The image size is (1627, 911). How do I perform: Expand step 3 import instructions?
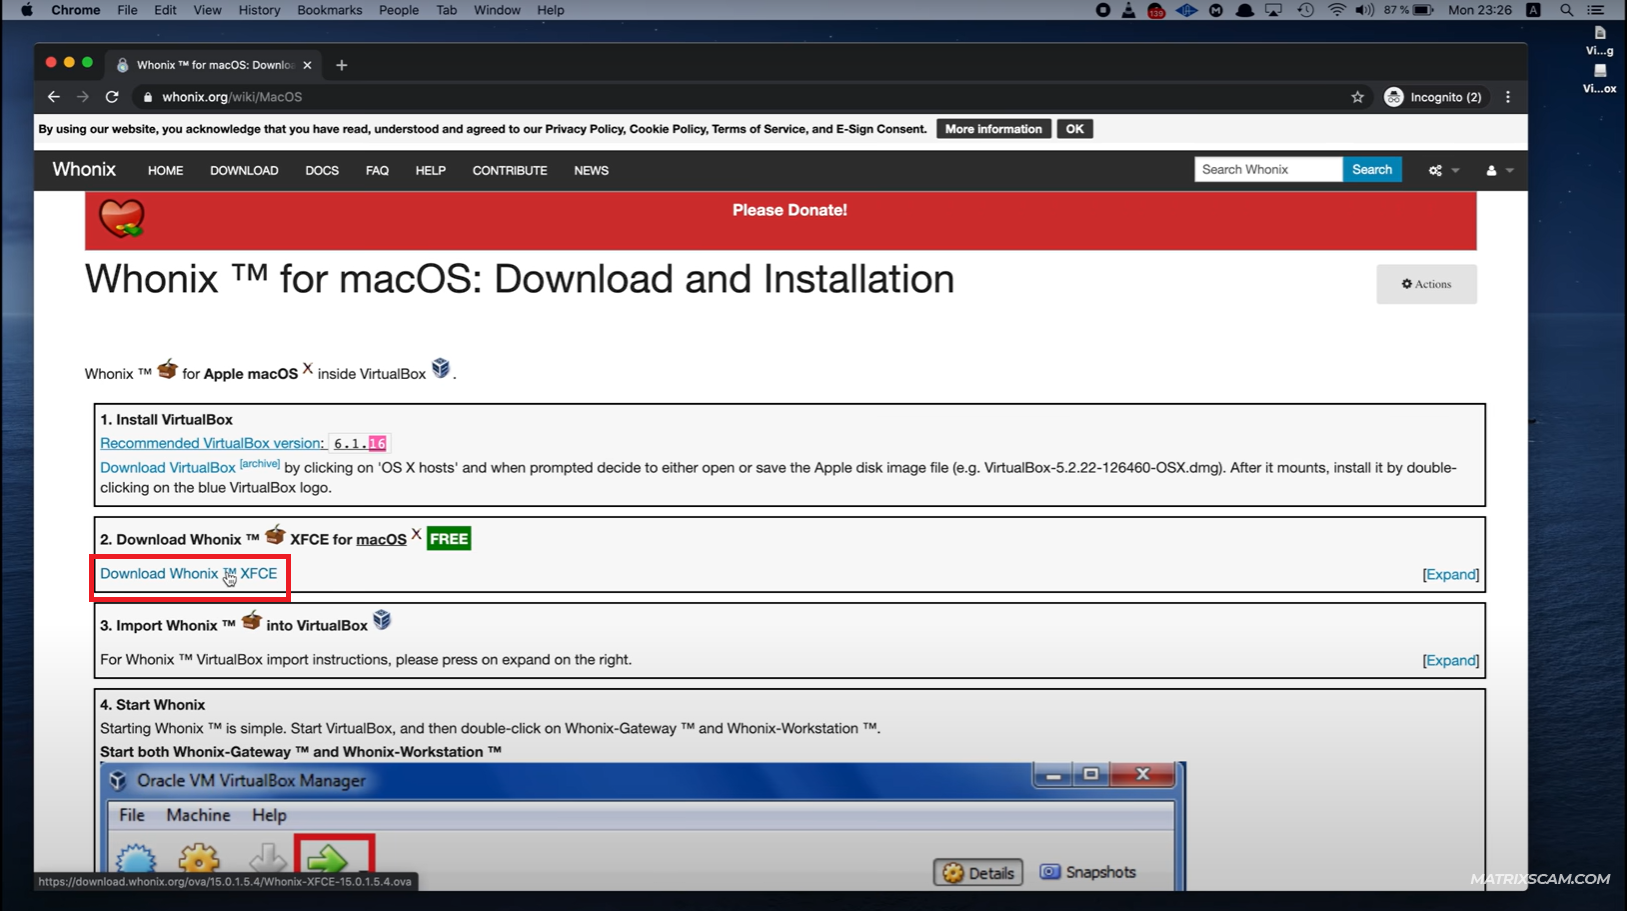click(x=1451, y=661)
